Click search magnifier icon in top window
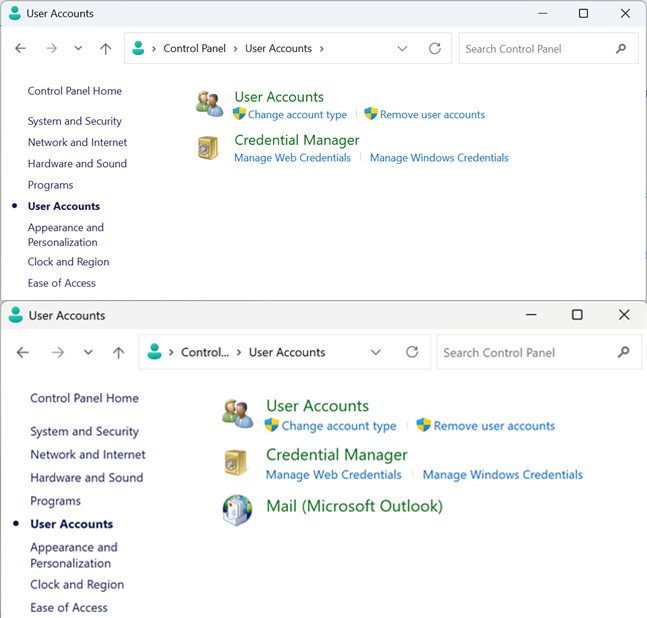 pyautogui.click(x=621, y=49)
